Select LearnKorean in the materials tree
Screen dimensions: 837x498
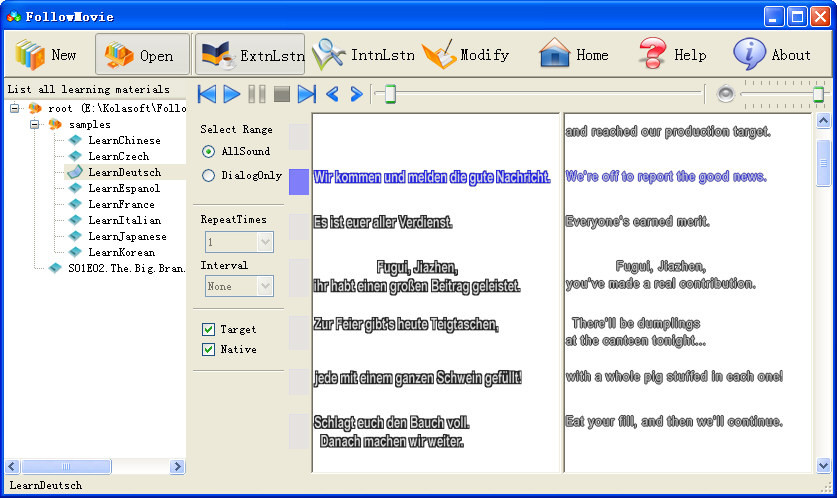[x=121, y=252]
